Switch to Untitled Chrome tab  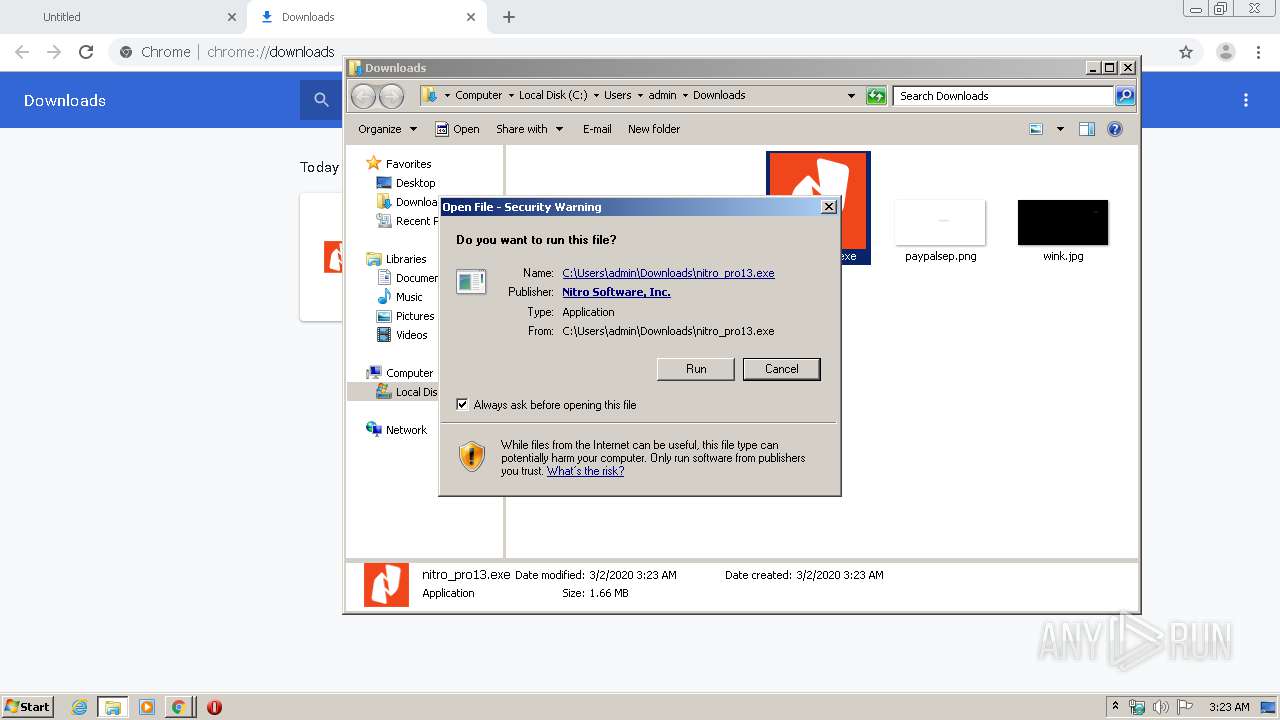tap(122, 17)
